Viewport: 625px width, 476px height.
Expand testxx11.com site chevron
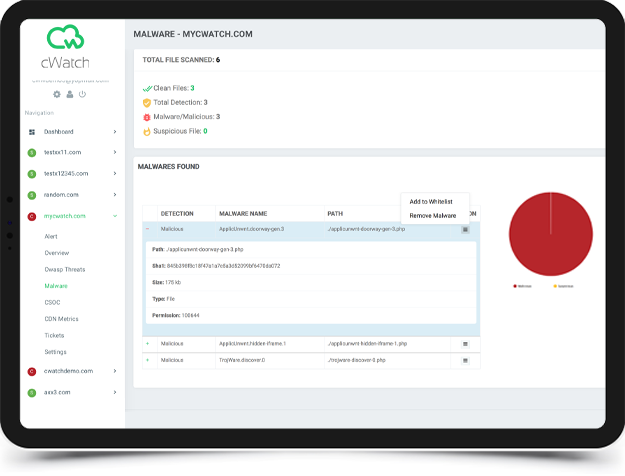click(x=115, y=152)
